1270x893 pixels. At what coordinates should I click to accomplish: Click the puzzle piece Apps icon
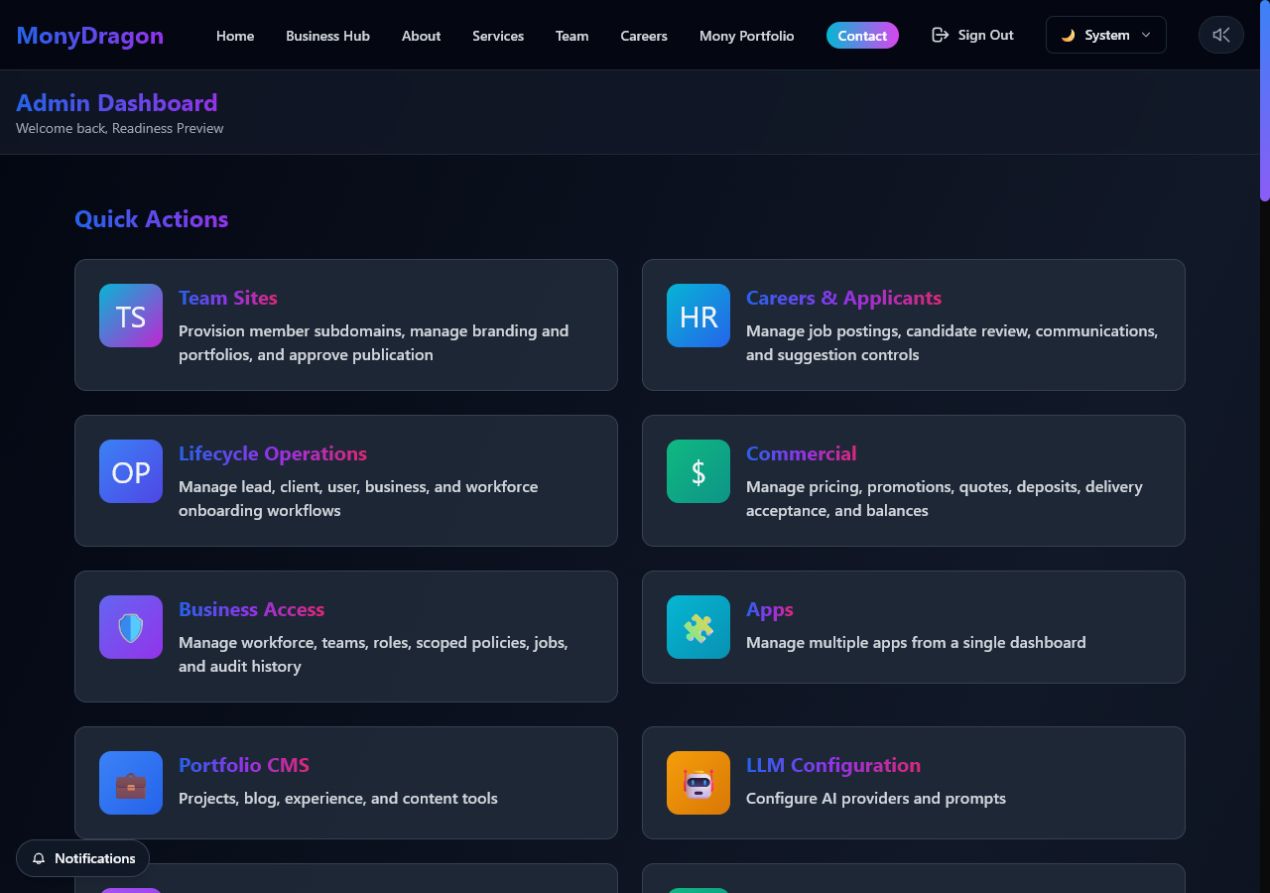pyautogui.click(x=698, y=628)
